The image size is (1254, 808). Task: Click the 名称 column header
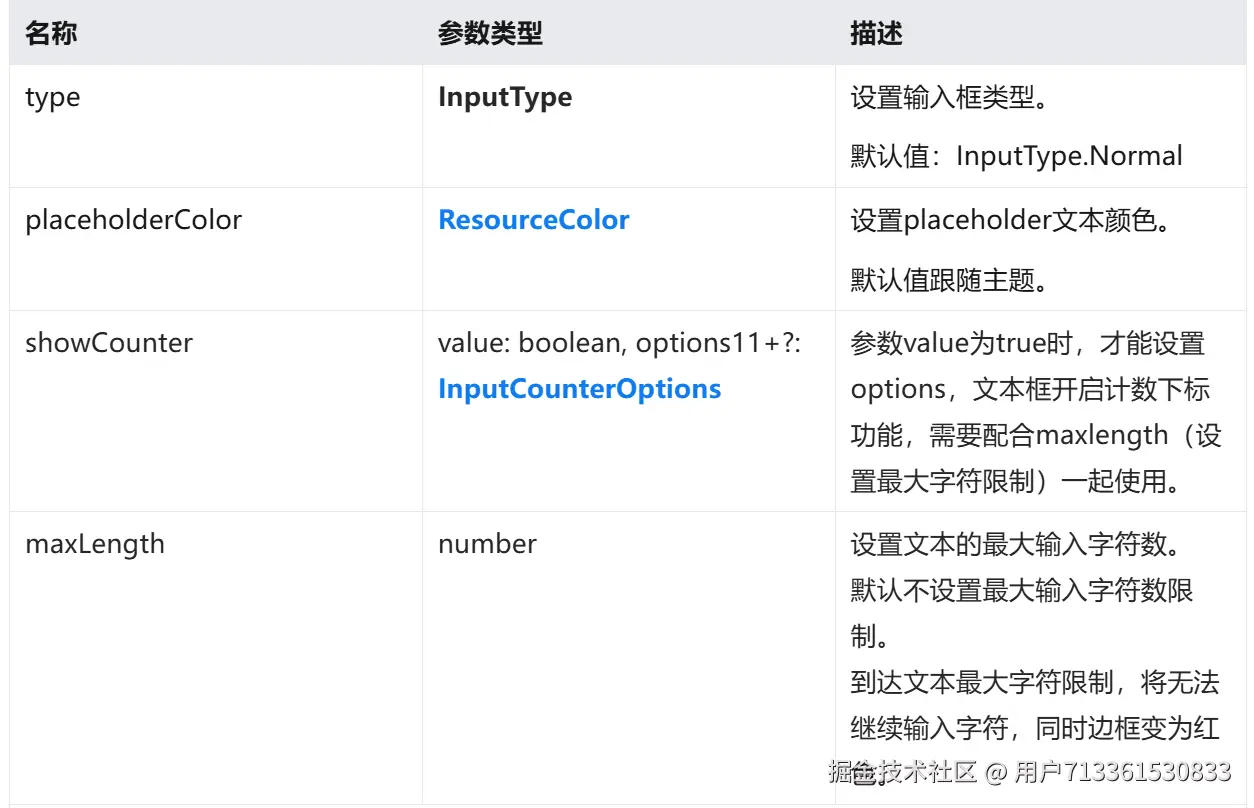pyautogui.click(x=51, y=33)
